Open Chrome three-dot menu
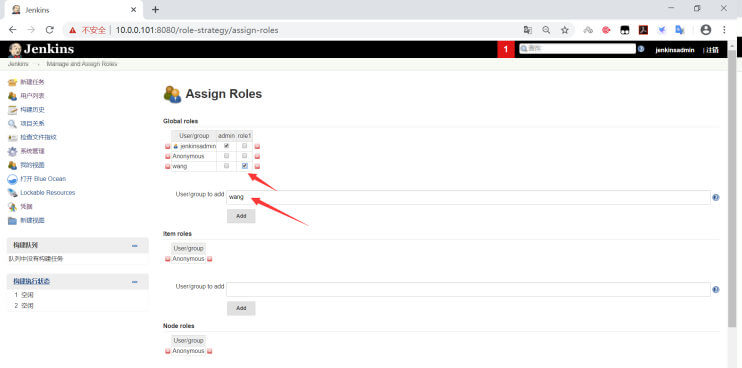 coord(724,30)
